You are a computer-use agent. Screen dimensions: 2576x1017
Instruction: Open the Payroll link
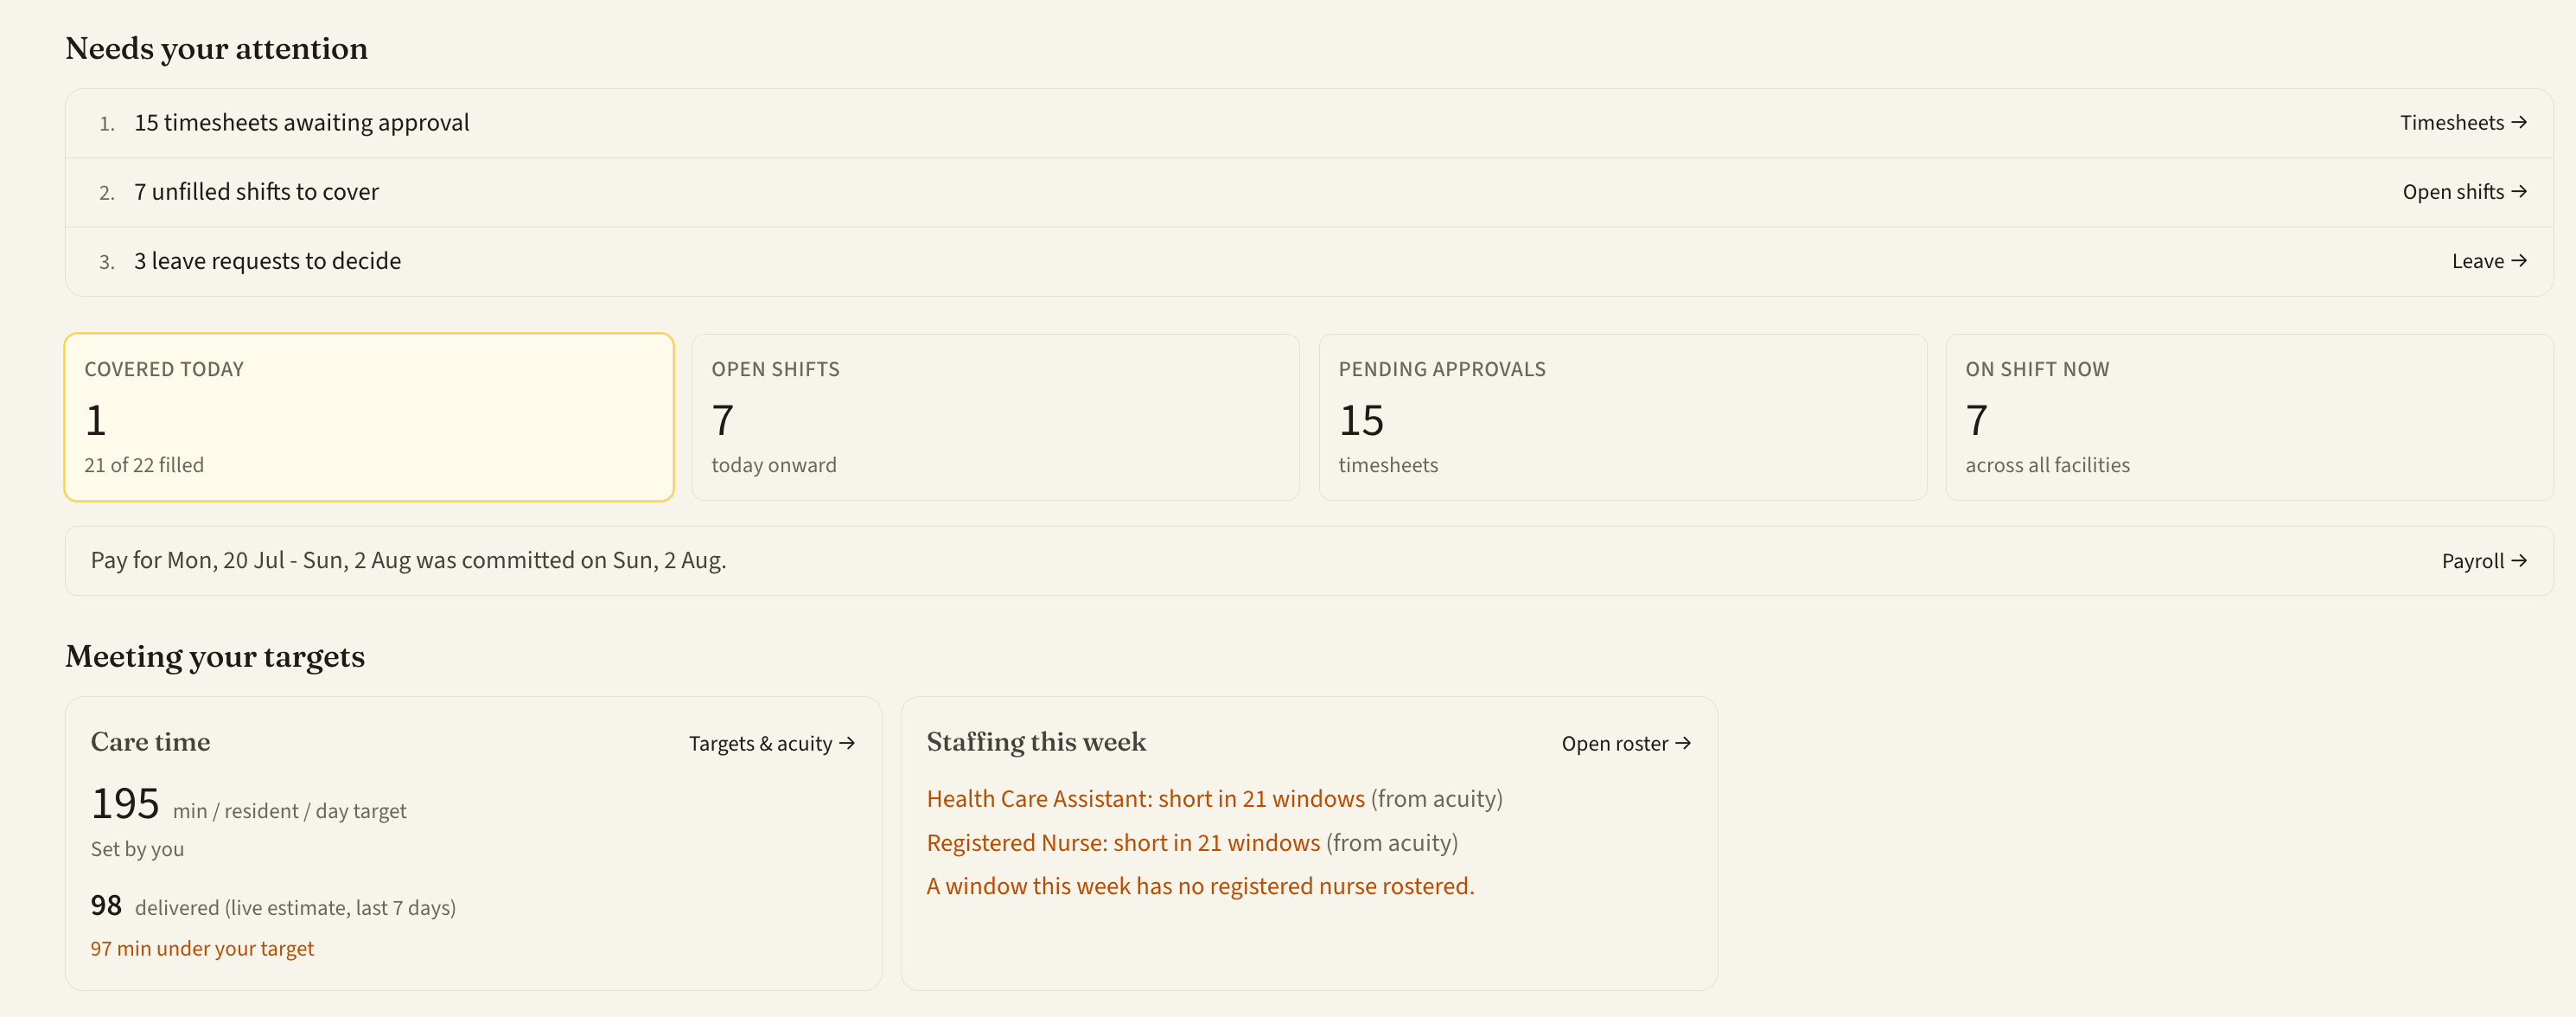[x=2484, y=561]
